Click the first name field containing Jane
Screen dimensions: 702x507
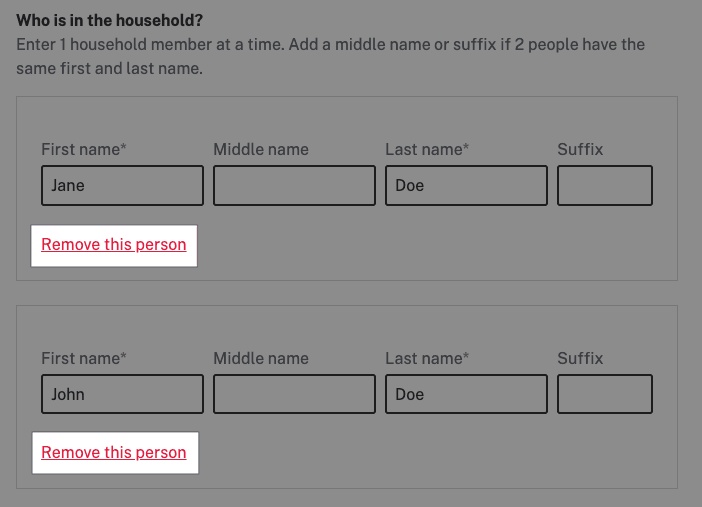(x=122, y=186)
